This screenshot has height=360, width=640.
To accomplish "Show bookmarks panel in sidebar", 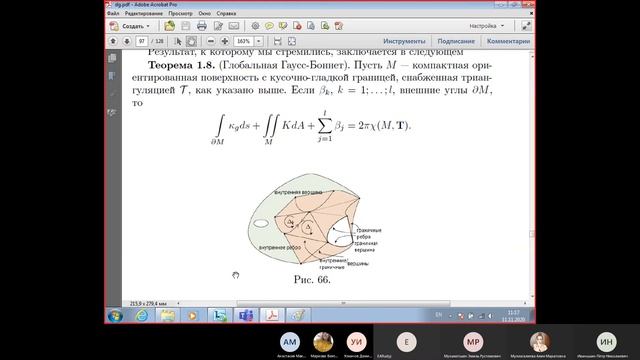I will coord(112,76).
